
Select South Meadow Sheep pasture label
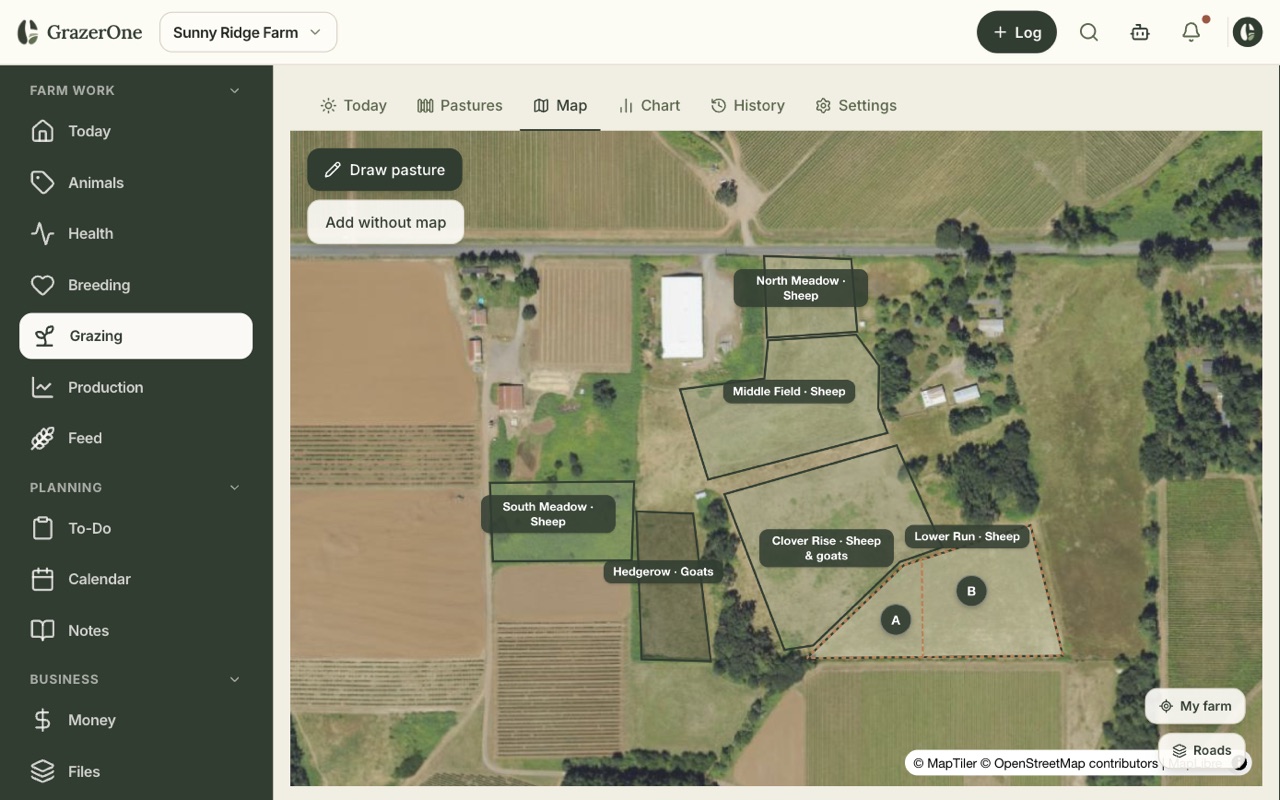pyautogui.click(x=548, y=514)
